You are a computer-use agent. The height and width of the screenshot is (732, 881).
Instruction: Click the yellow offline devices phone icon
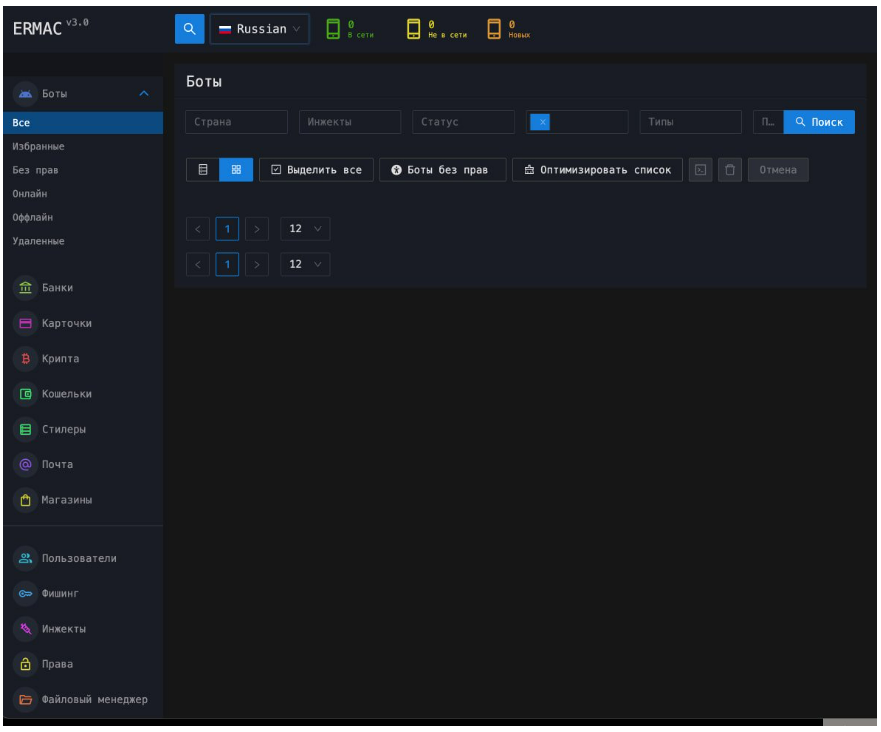coord(414,29)
